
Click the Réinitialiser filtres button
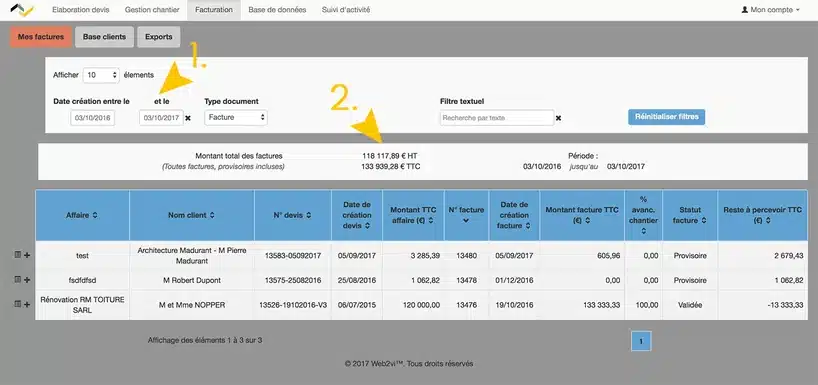pyautogui.click(x=667, y=117)
